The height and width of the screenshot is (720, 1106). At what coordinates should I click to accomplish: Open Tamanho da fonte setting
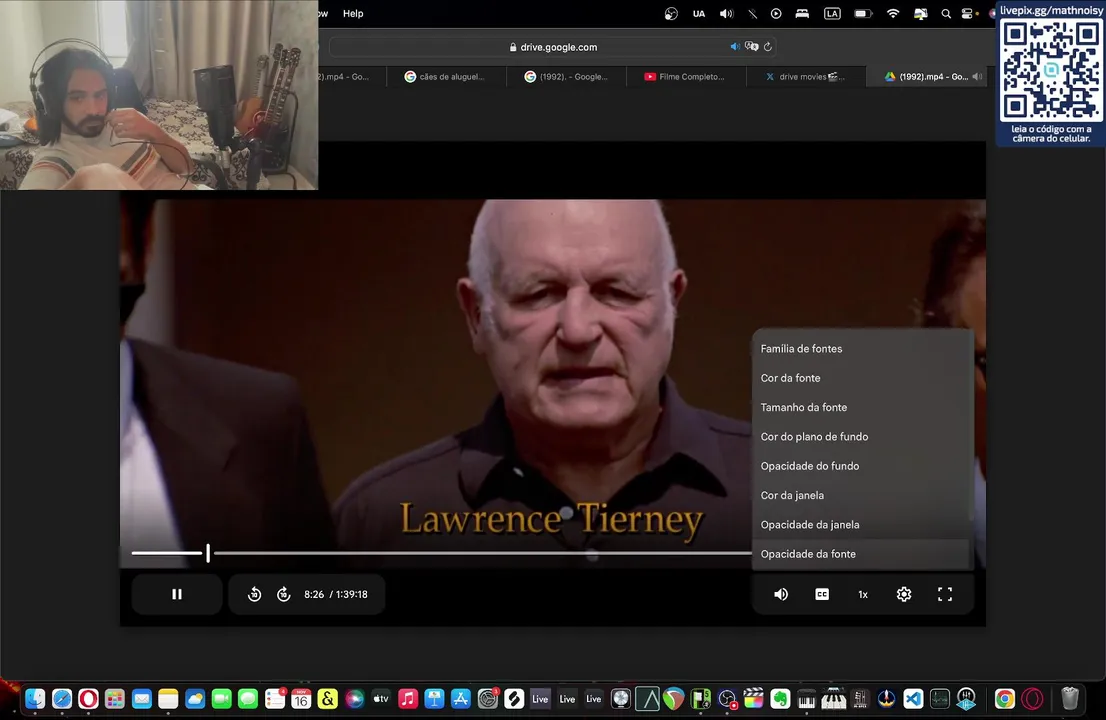[x=861, y=408]
